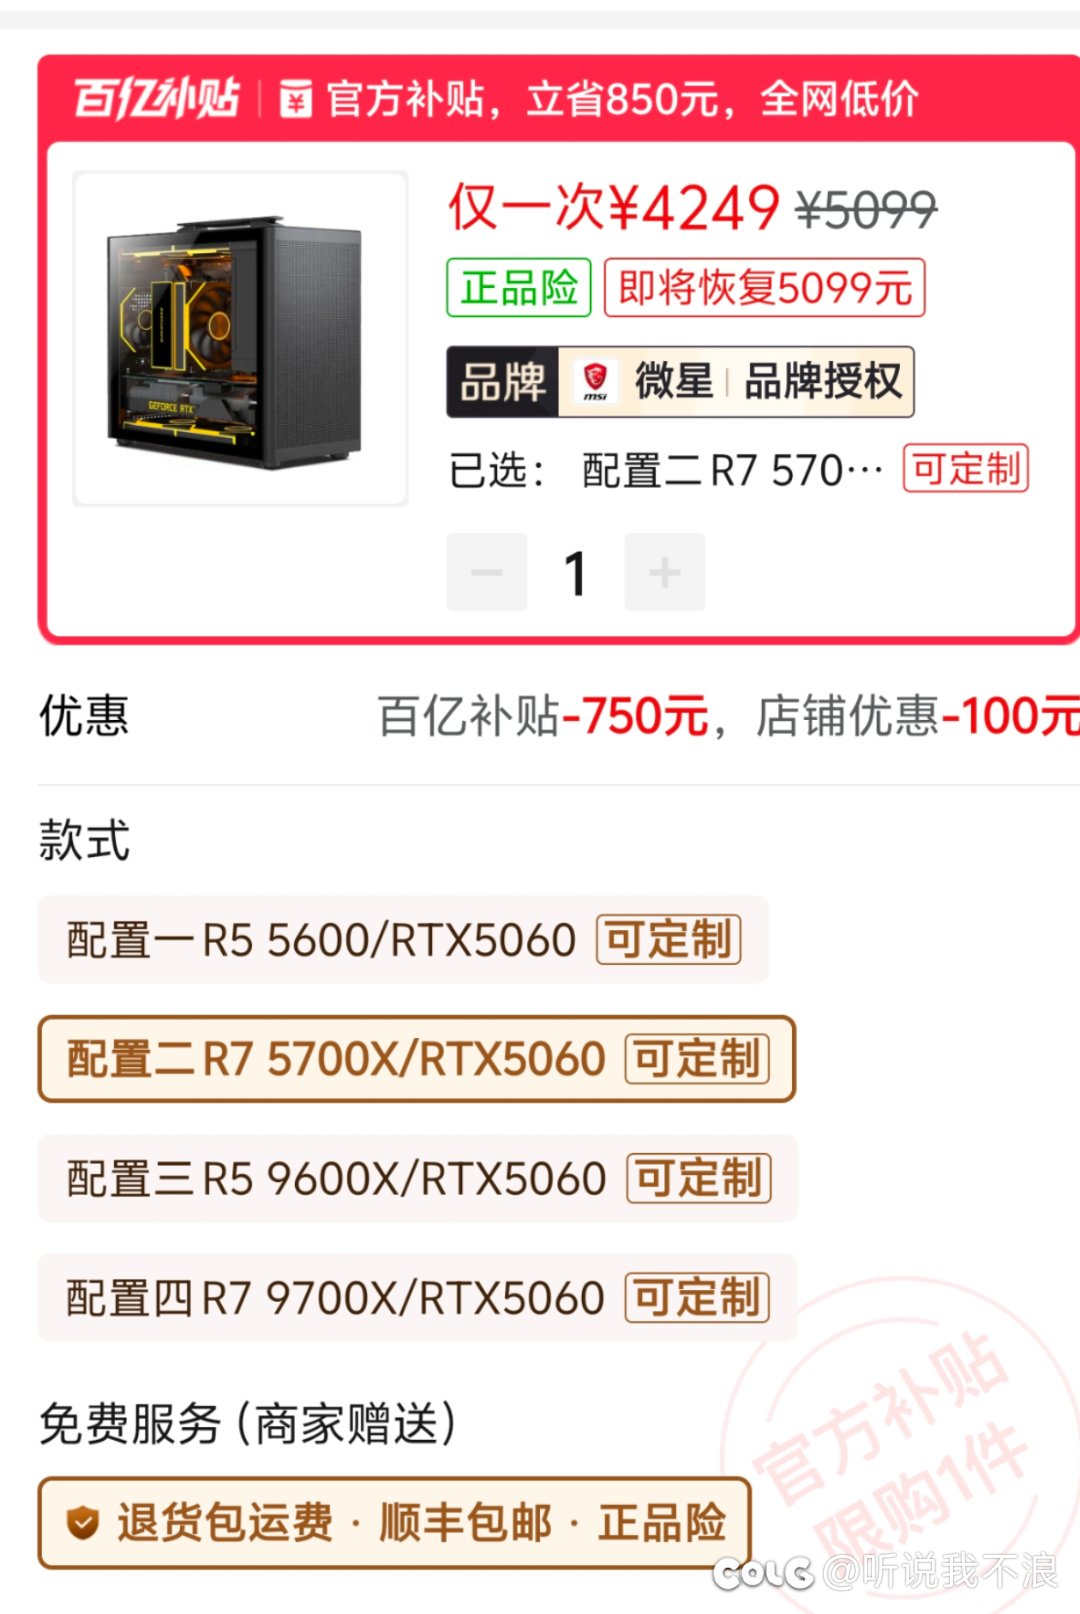Screen dimensions: 1080x1614
Task: Increase quantity with the plus button
Action: 665,572
